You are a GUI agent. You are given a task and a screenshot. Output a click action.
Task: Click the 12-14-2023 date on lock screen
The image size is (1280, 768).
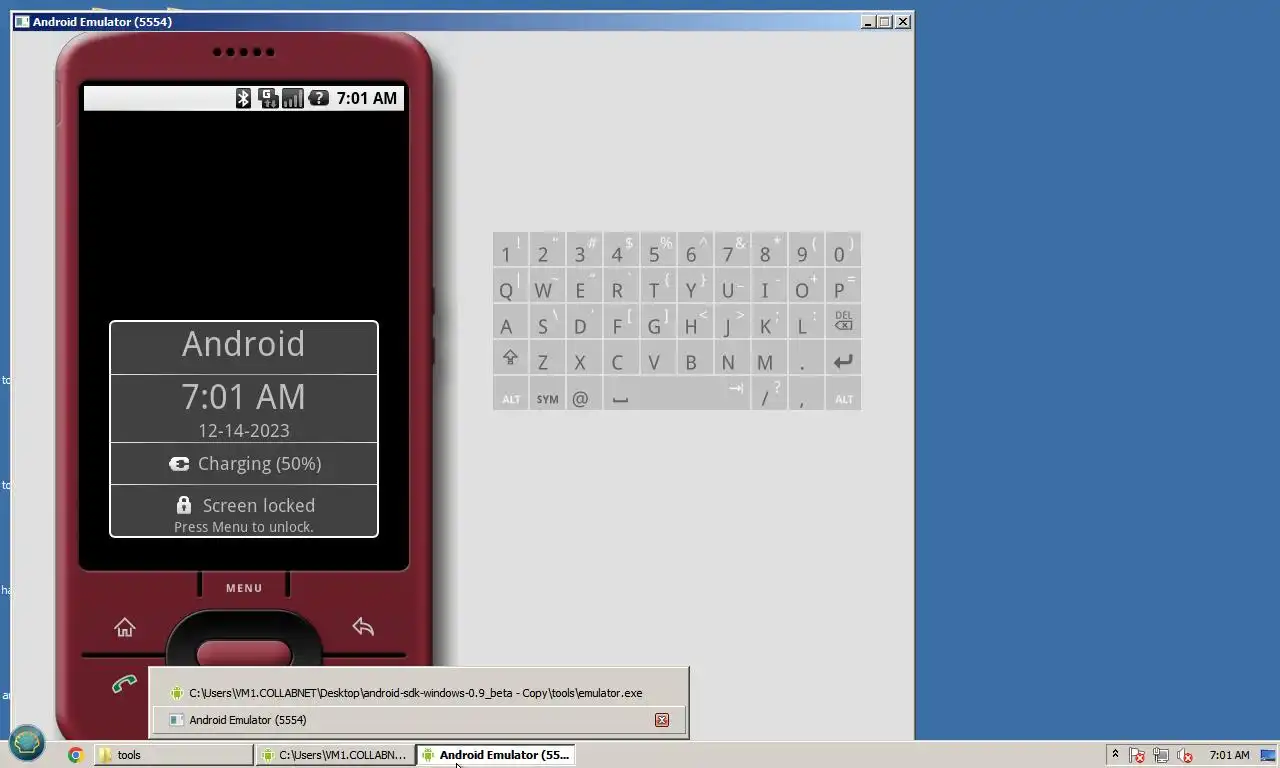pos(244,431)
